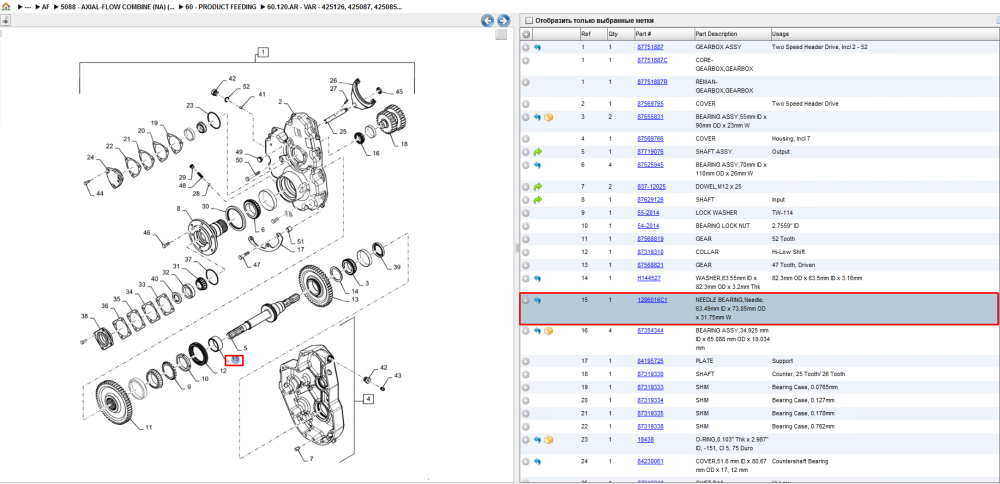Open part number link 87319330
Image resolution: width=1000 pixels, height=484 pixels.
pos(650,374)
